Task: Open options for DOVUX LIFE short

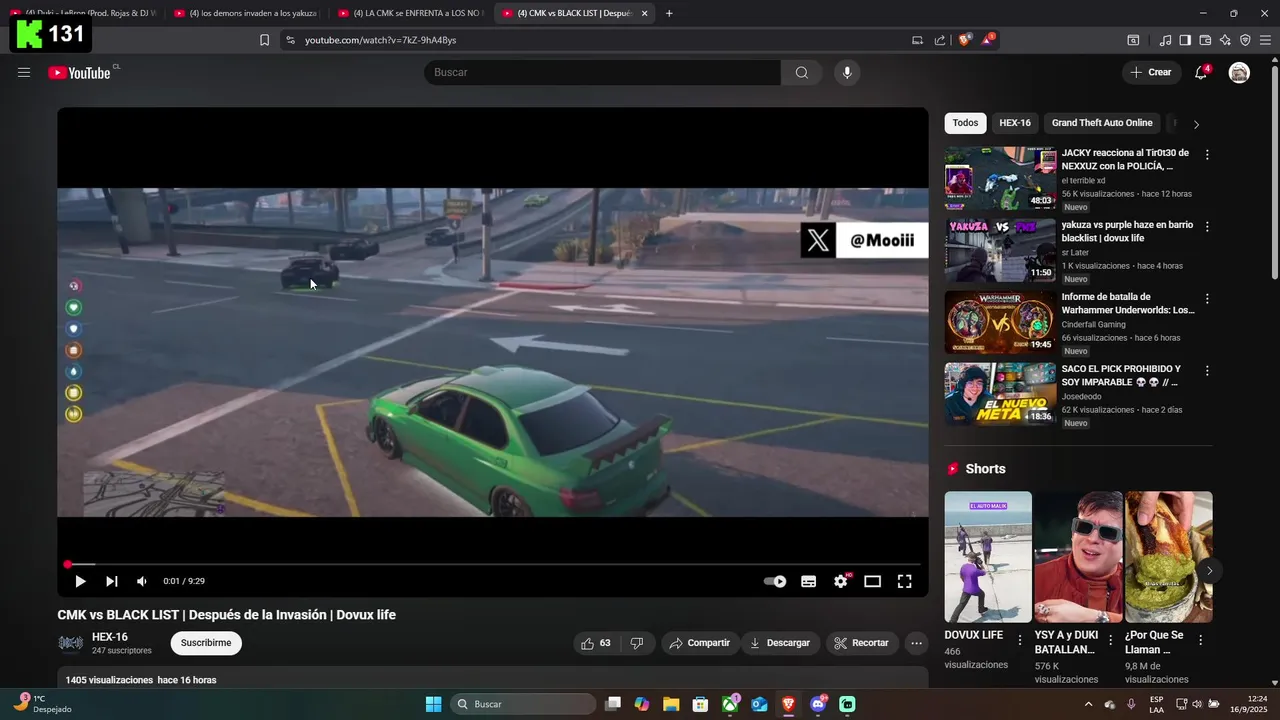Action: [x=1020, y=640]
